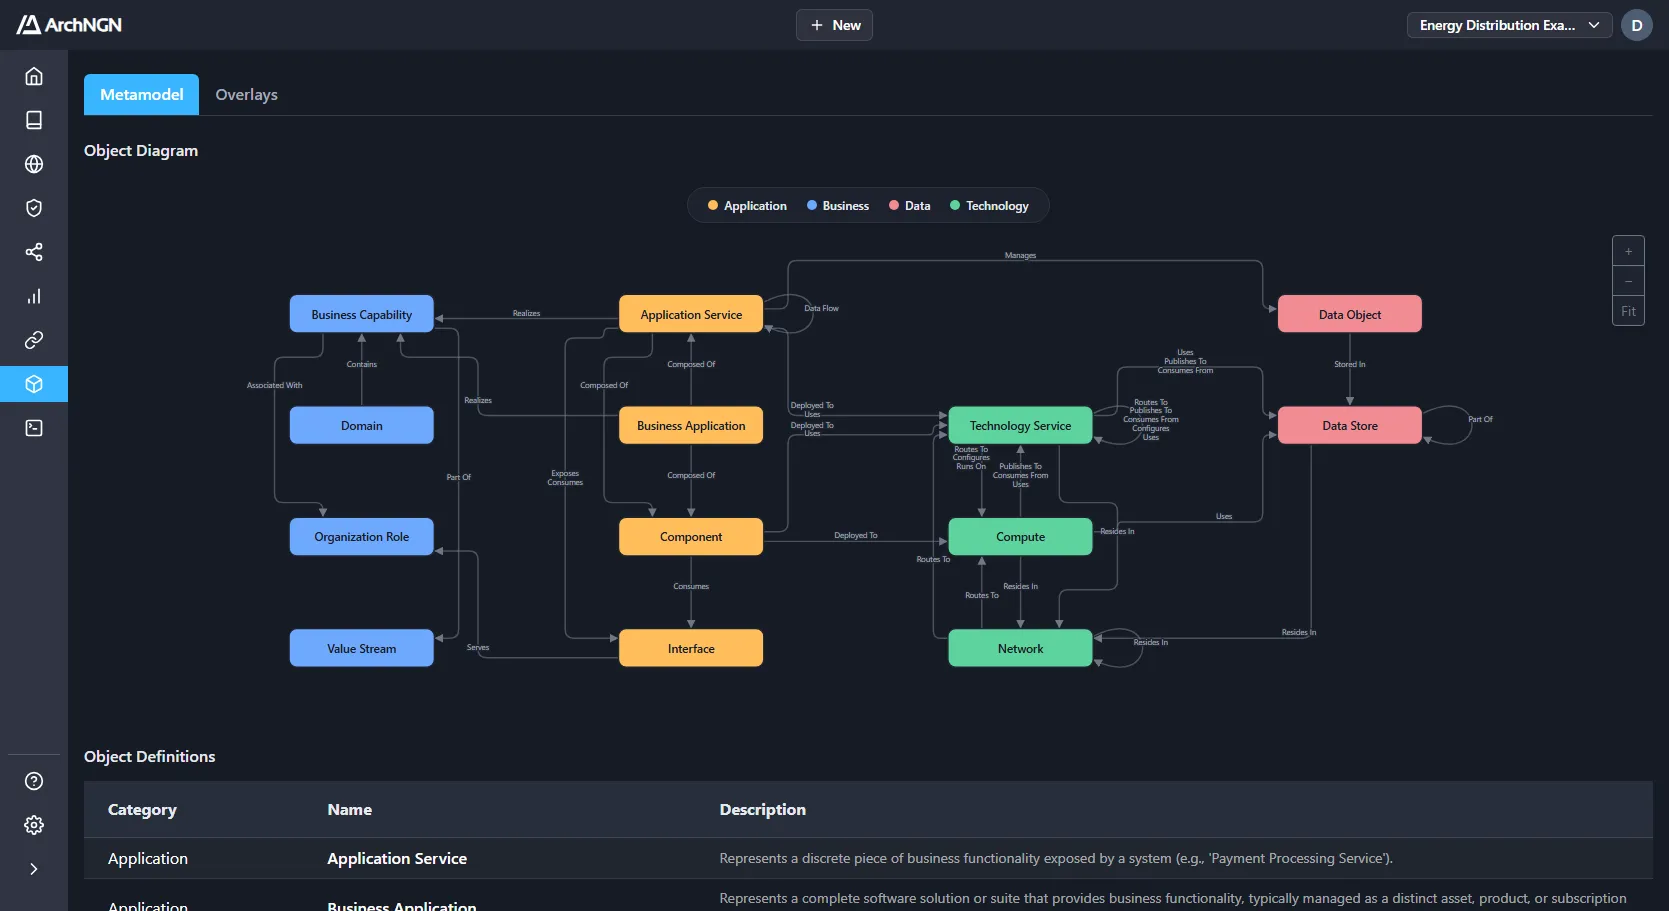Select the Data Store node
This screenshot has height=911, width=1669.
[x=1350, y=425]
